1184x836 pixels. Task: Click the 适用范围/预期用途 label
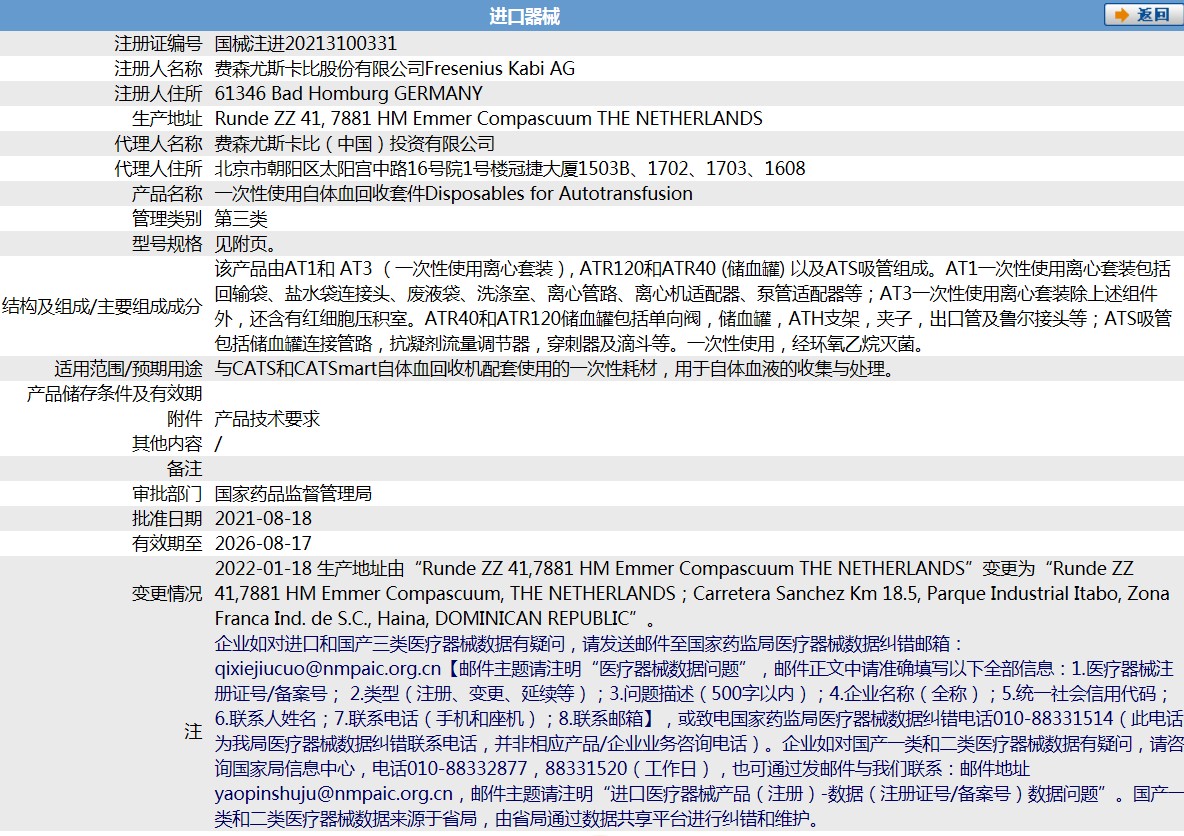point(128,369)
